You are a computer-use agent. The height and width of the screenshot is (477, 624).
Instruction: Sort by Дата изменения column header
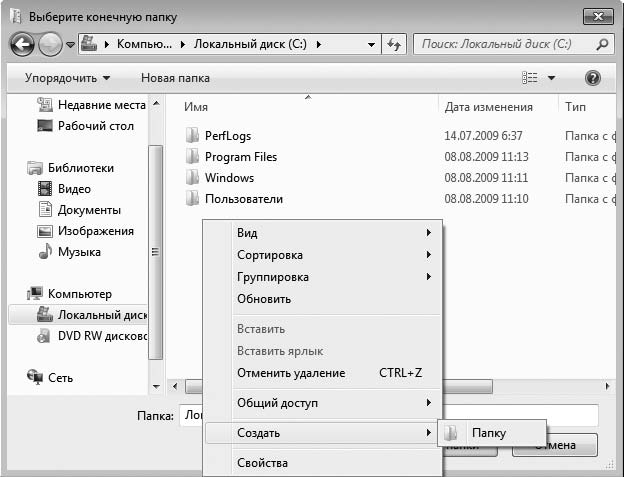(488, 107)
